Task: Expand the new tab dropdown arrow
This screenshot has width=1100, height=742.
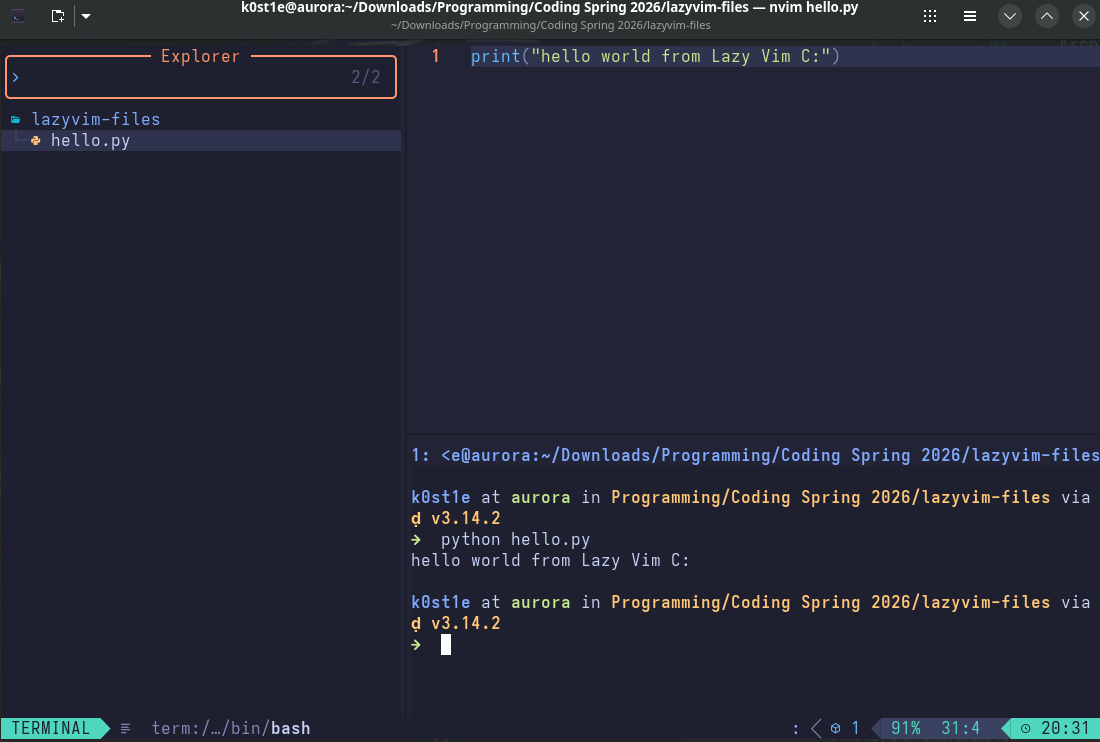Action: click(x=86, y=15)
